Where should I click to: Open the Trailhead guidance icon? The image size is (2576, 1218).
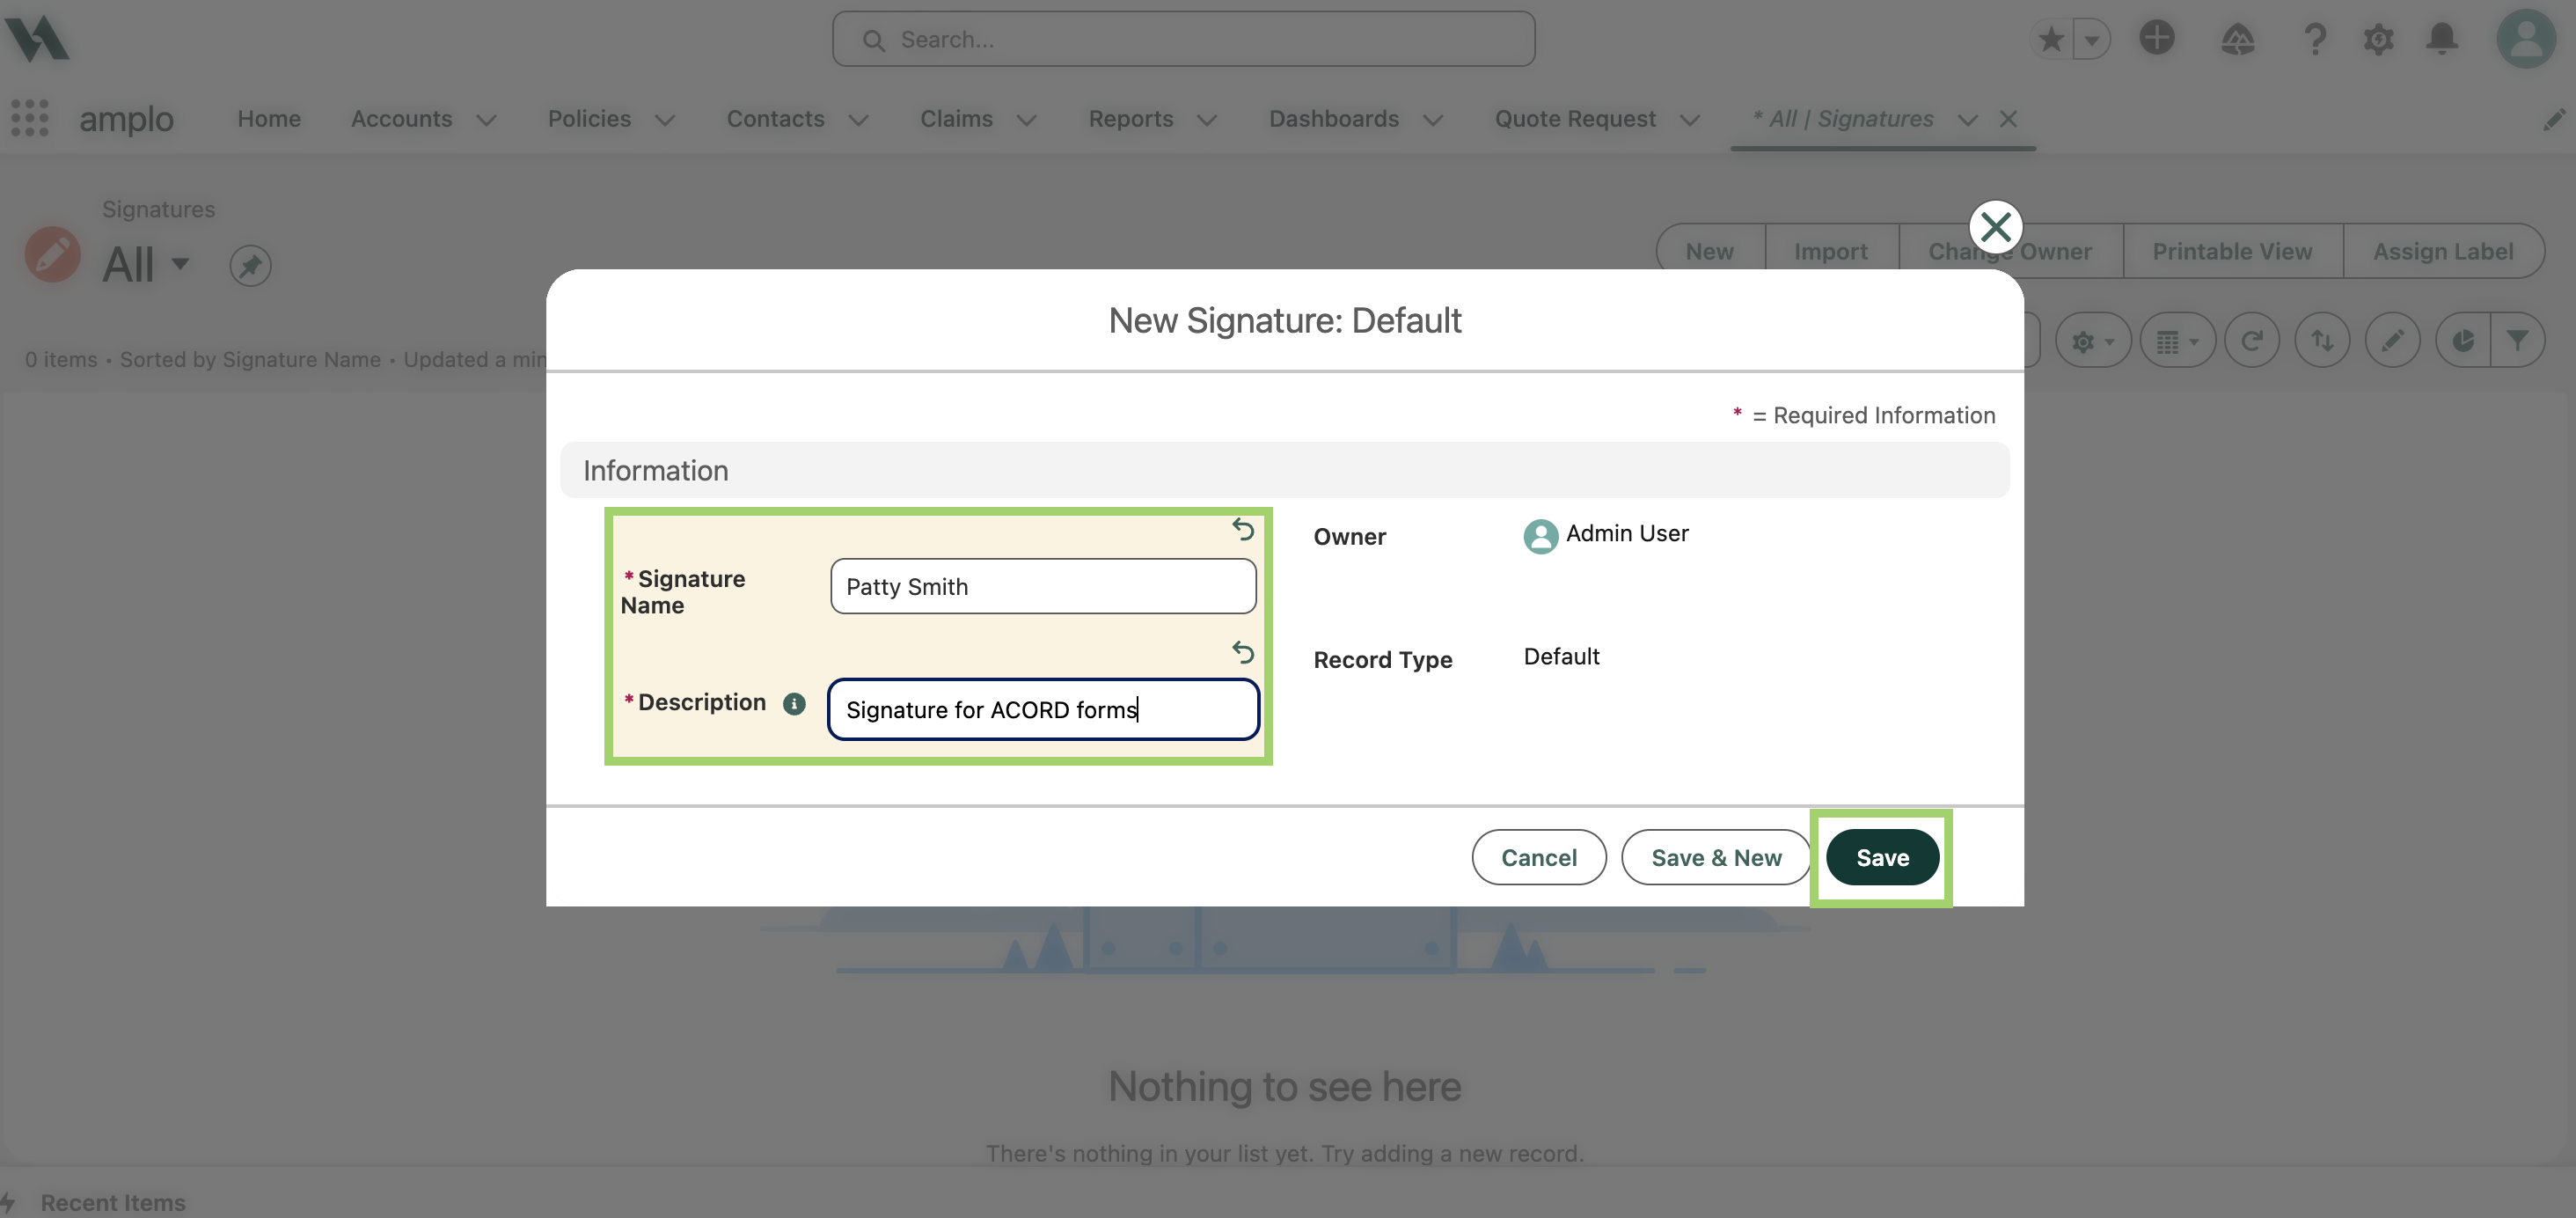pyautogui.click(x=2237, y=39)
